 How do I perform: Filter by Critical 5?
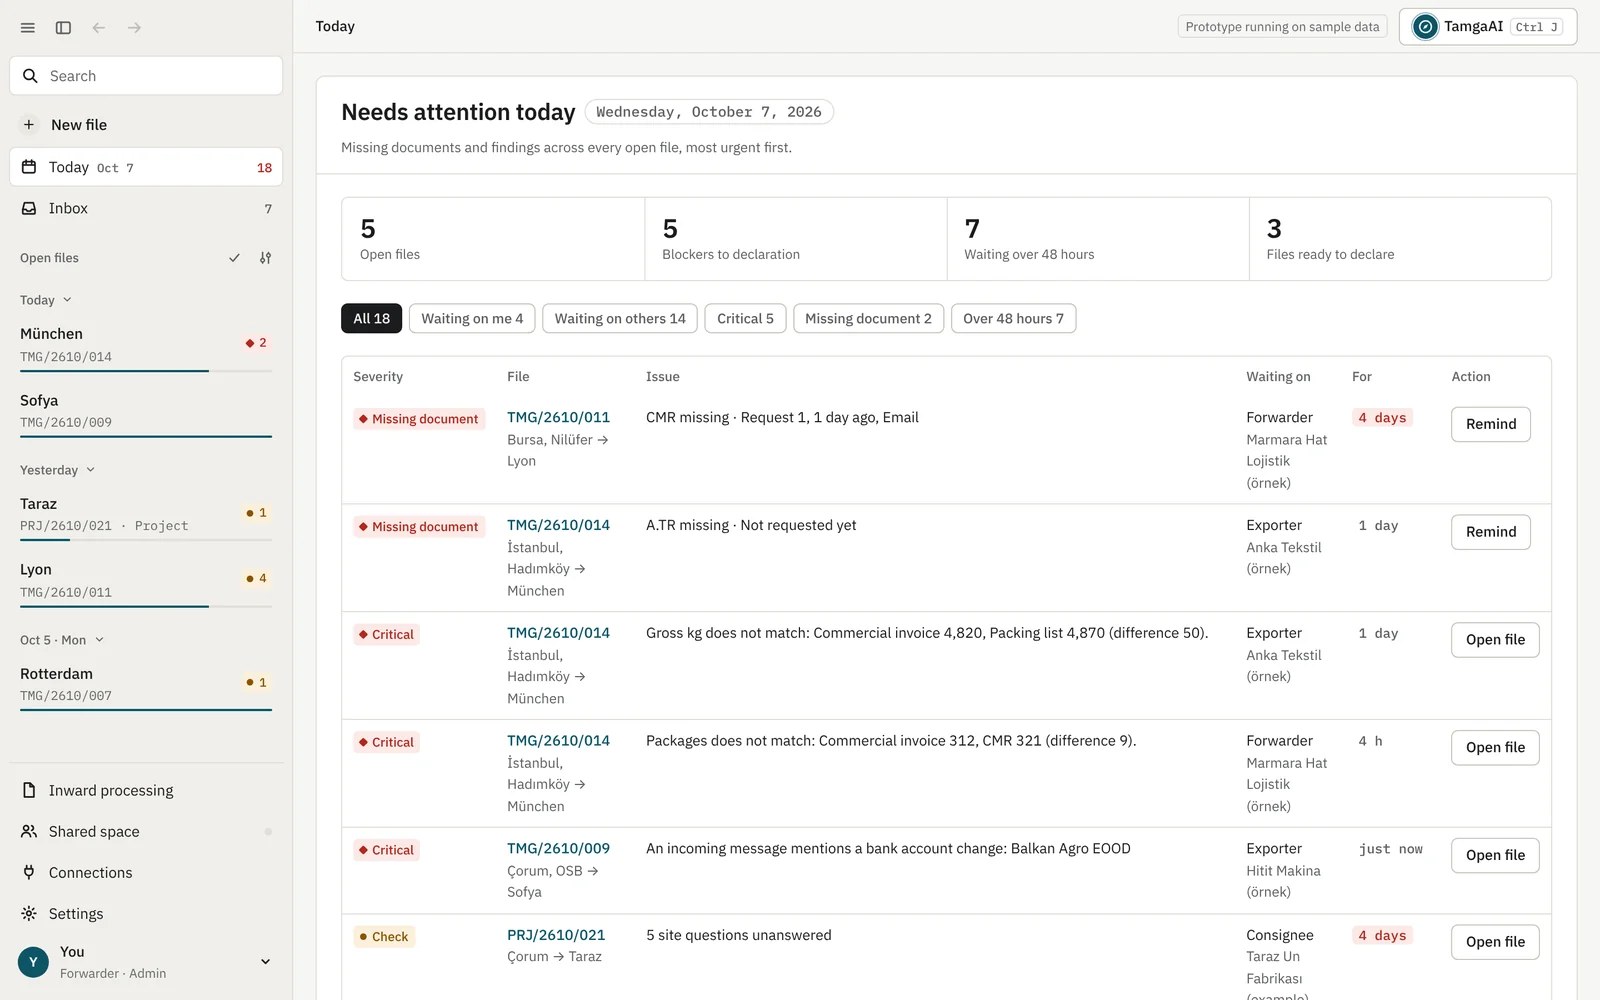tap(745, 318)
